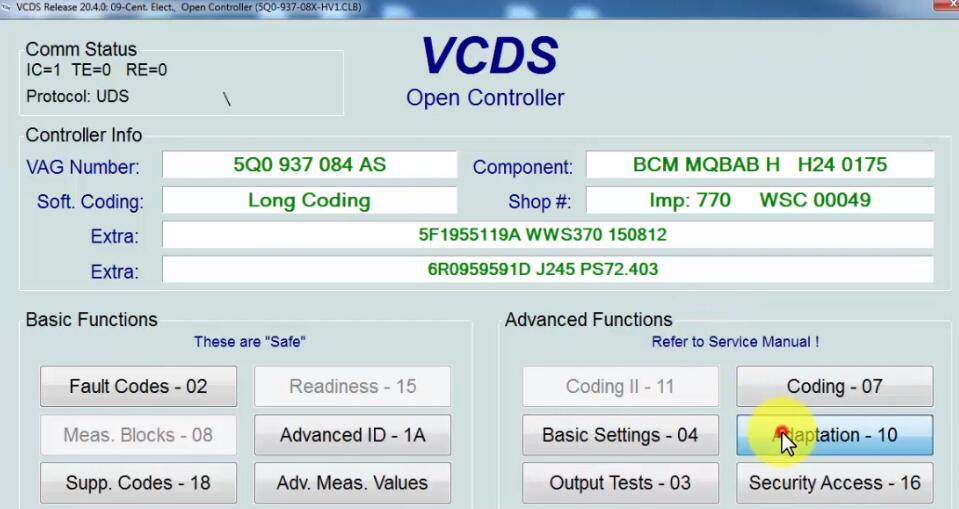
Task: Click the 'Component:' label
Action: click(523, 167)
